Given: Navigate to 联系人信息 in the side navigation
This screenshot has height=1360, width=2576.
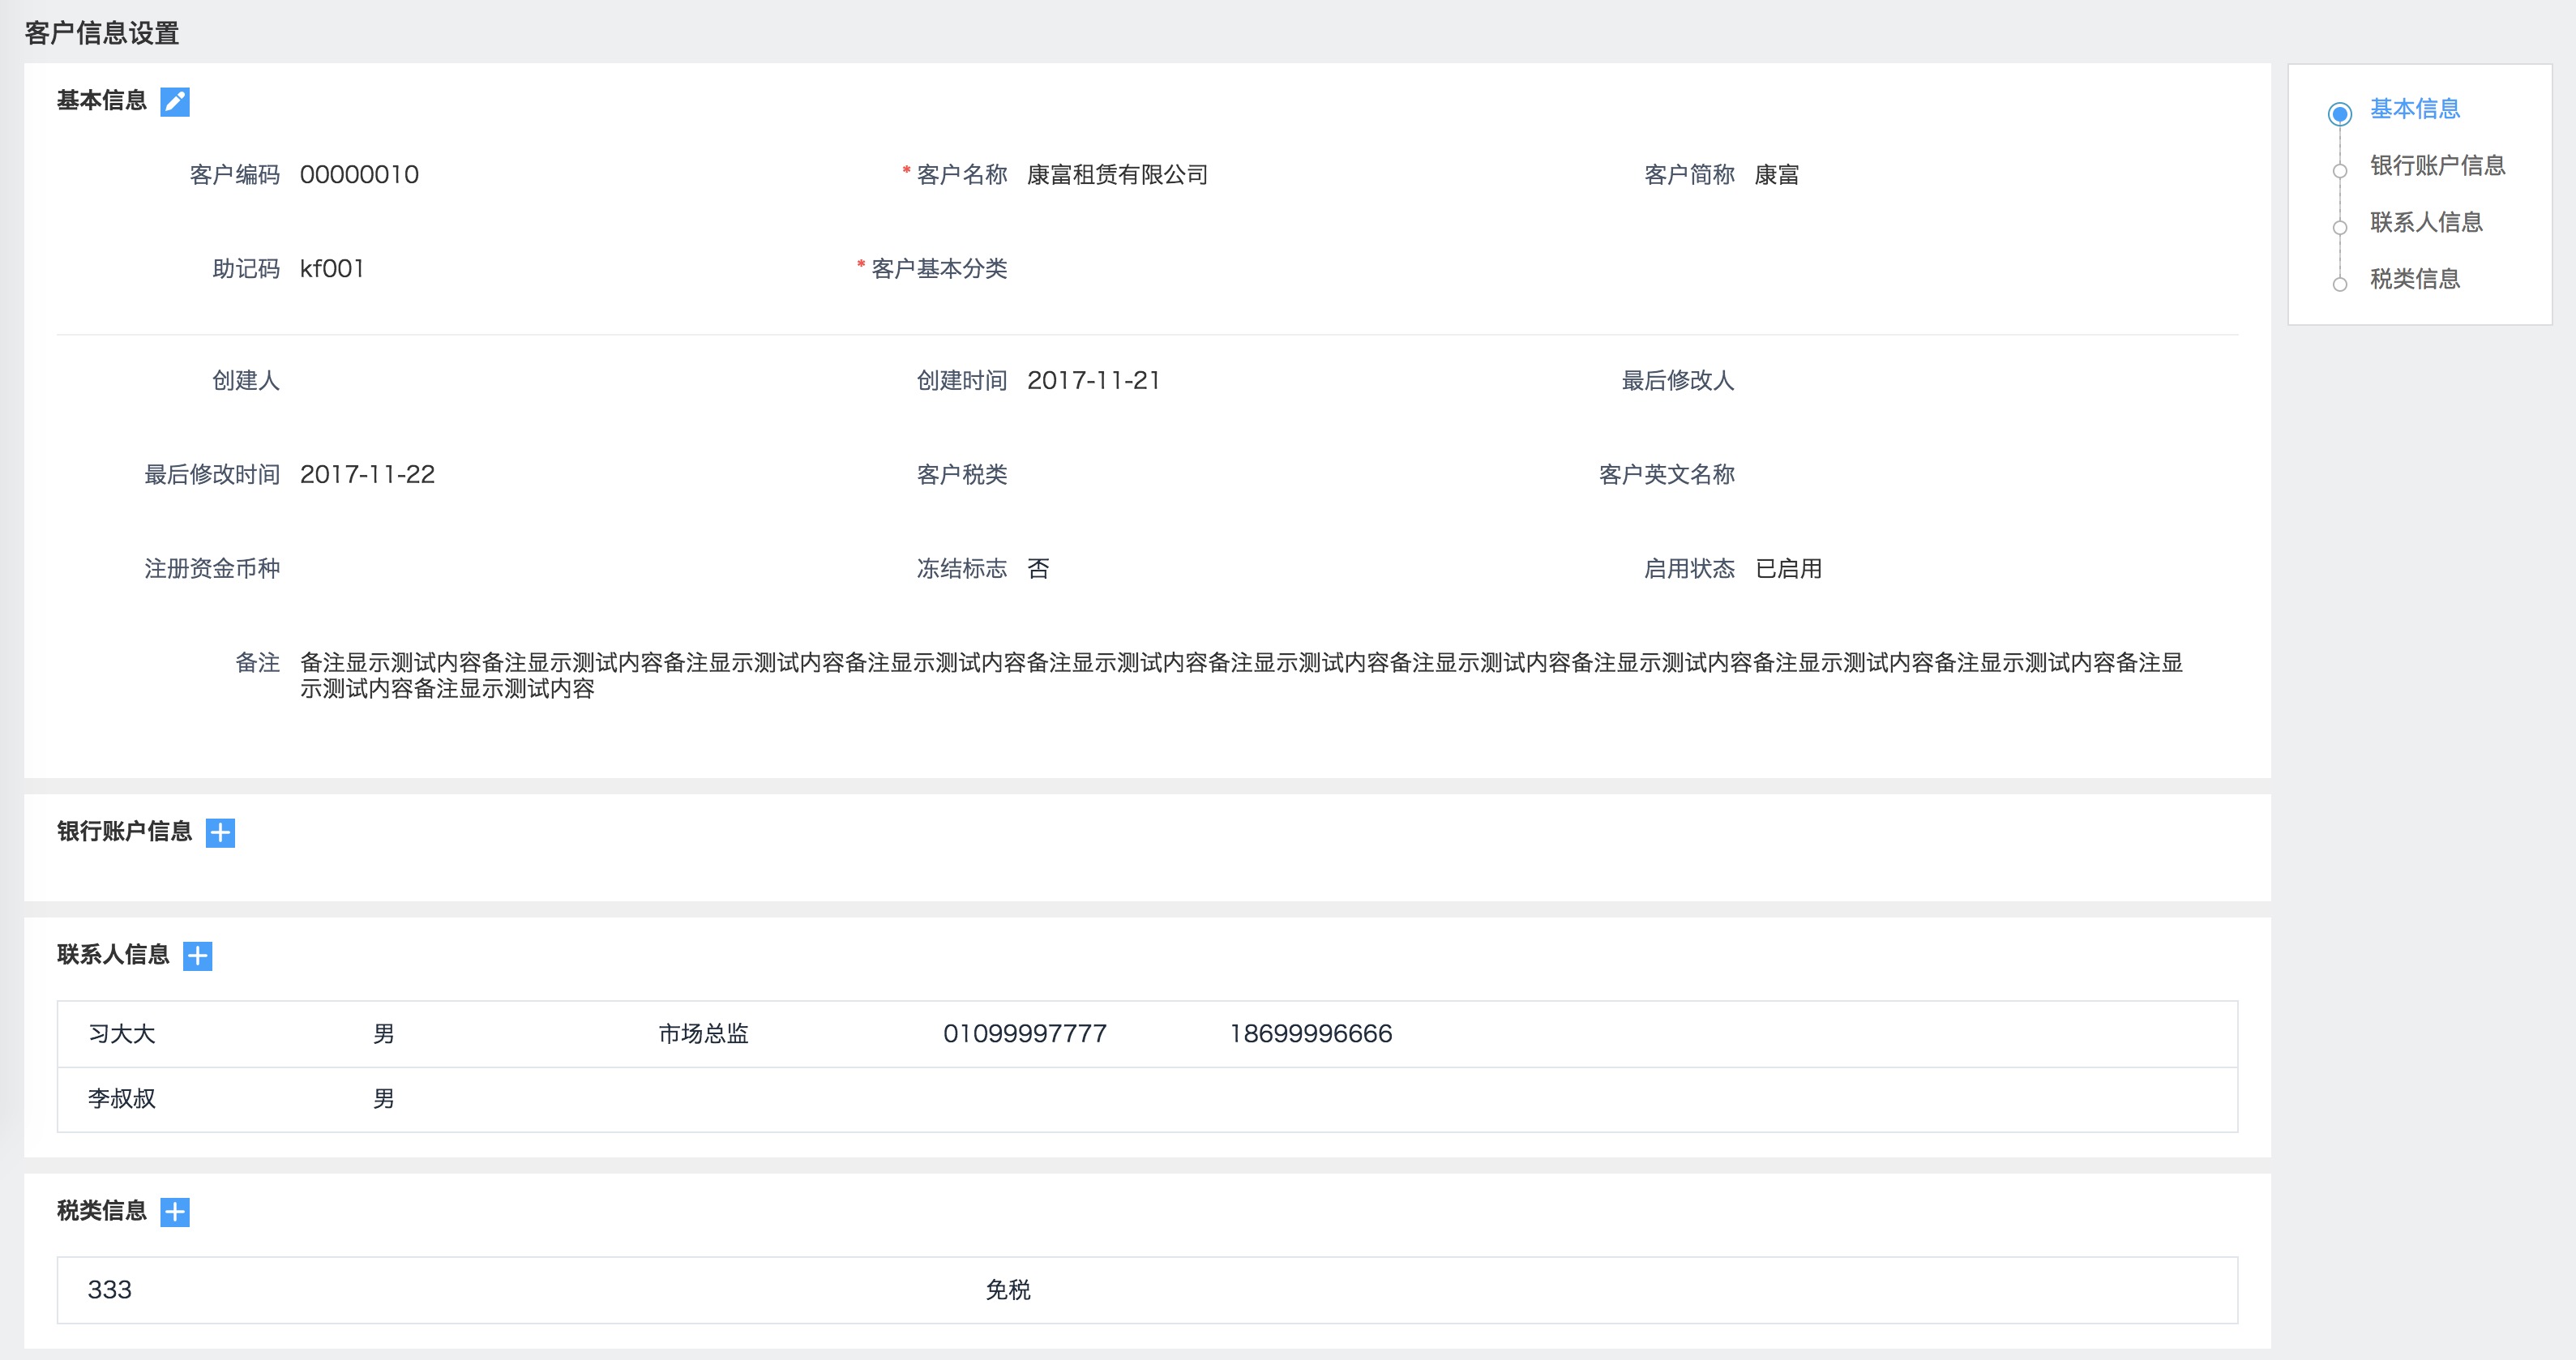Looking at the screenshot, I should pos(2426,222).
